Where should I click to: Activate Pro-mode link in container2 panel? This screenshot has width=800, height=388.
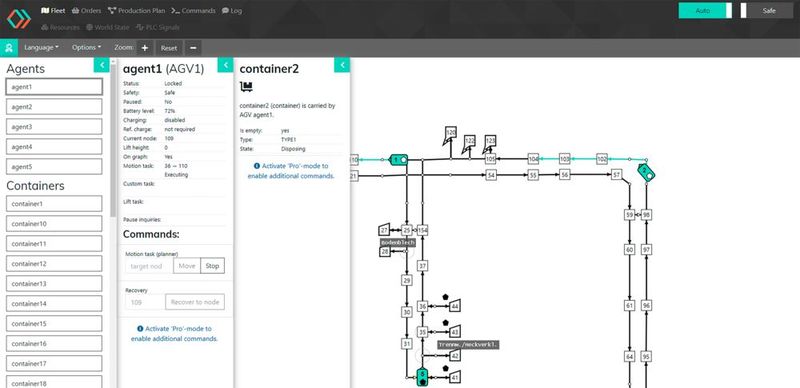291,171
